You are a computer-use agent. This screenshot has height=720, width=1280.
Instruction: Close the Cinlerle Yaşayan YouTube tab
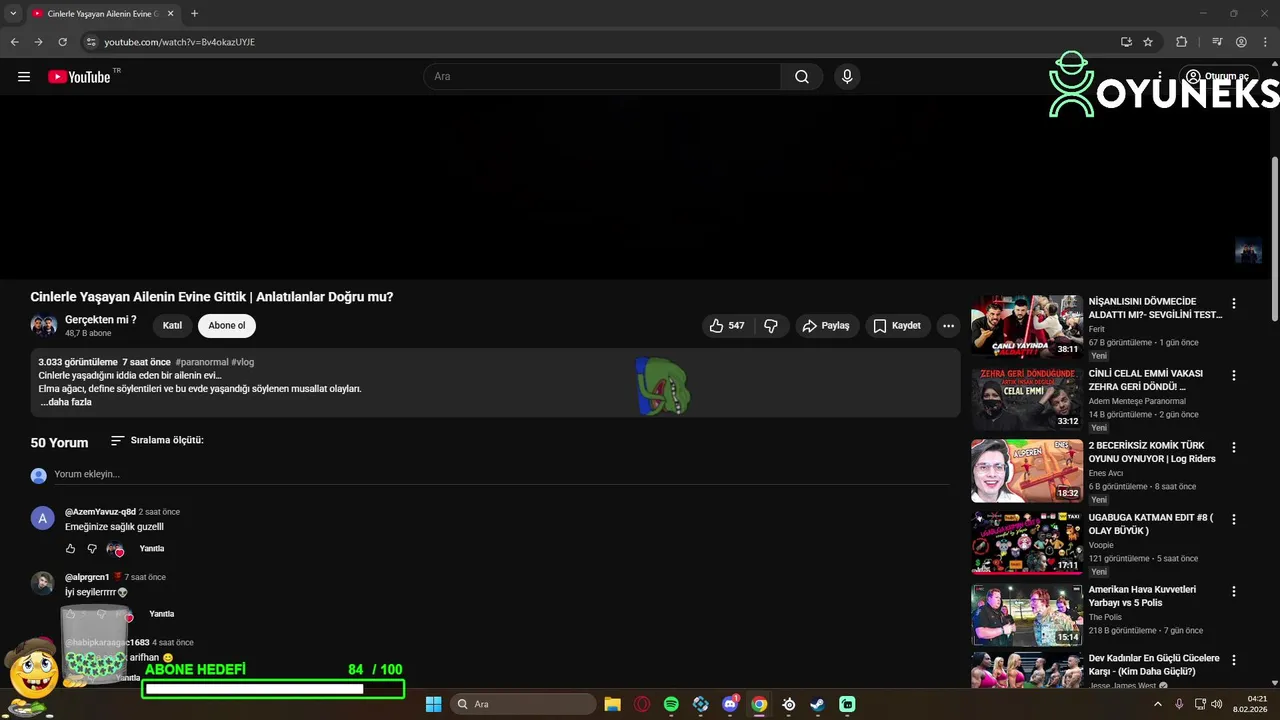click(x=171, y=14)
